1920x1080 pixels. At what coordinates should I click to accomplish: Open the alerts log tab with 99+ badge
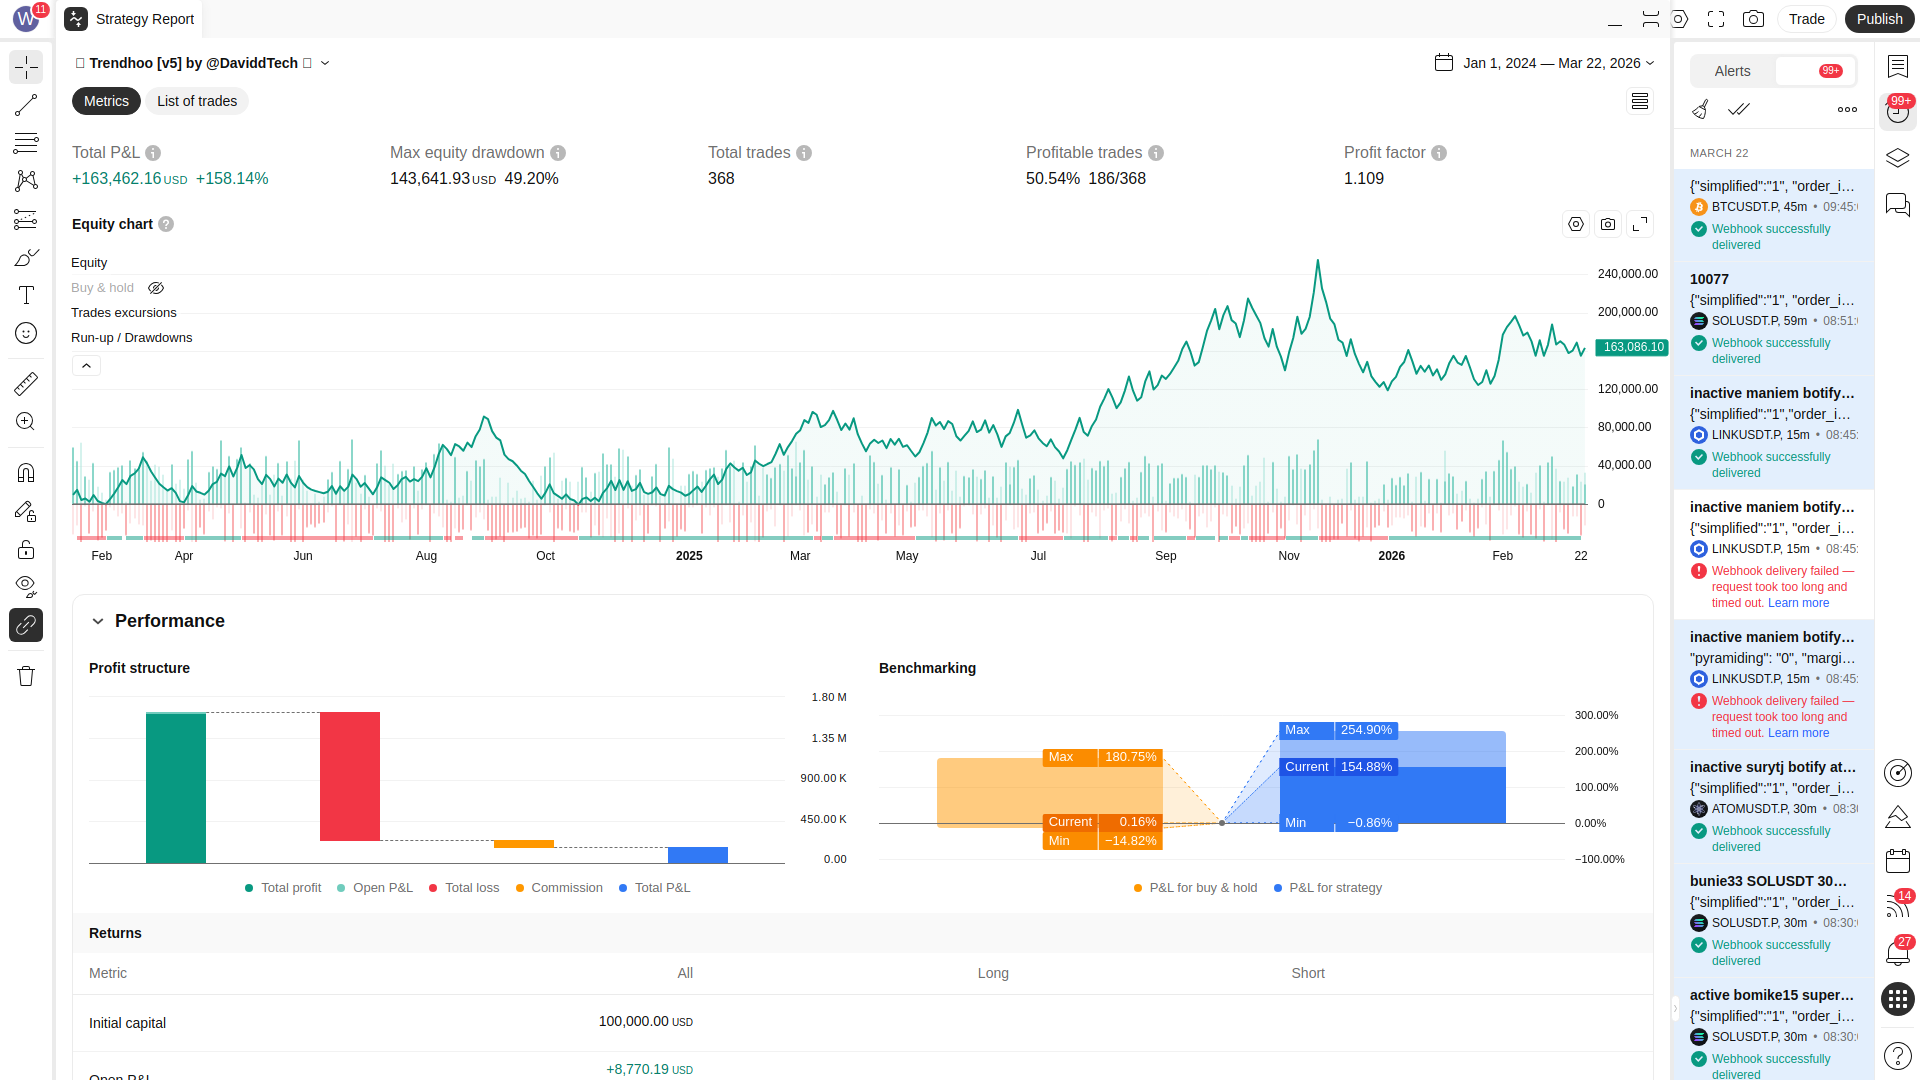(1816, 71)
